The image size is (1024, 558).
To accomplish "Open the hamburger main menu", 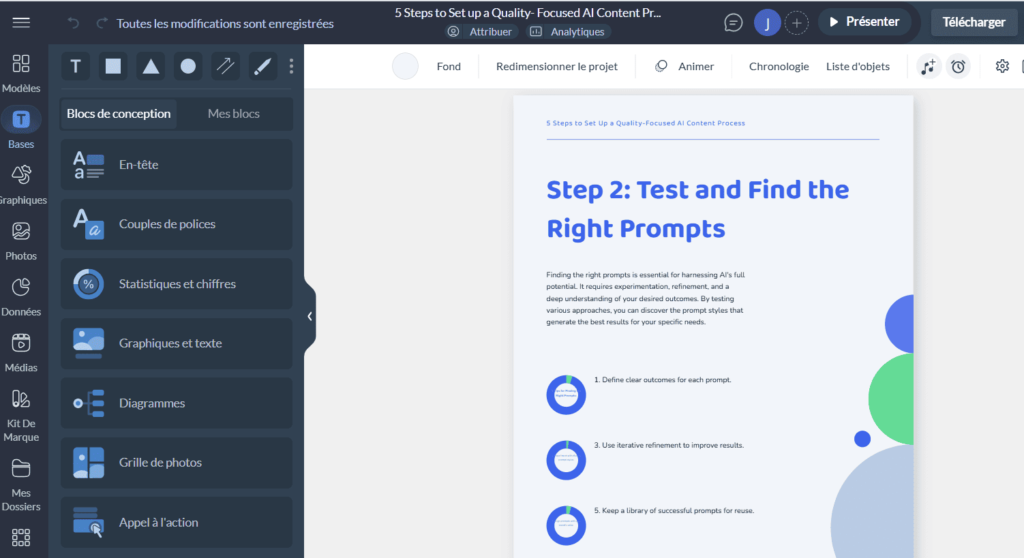I will [21, 22].
